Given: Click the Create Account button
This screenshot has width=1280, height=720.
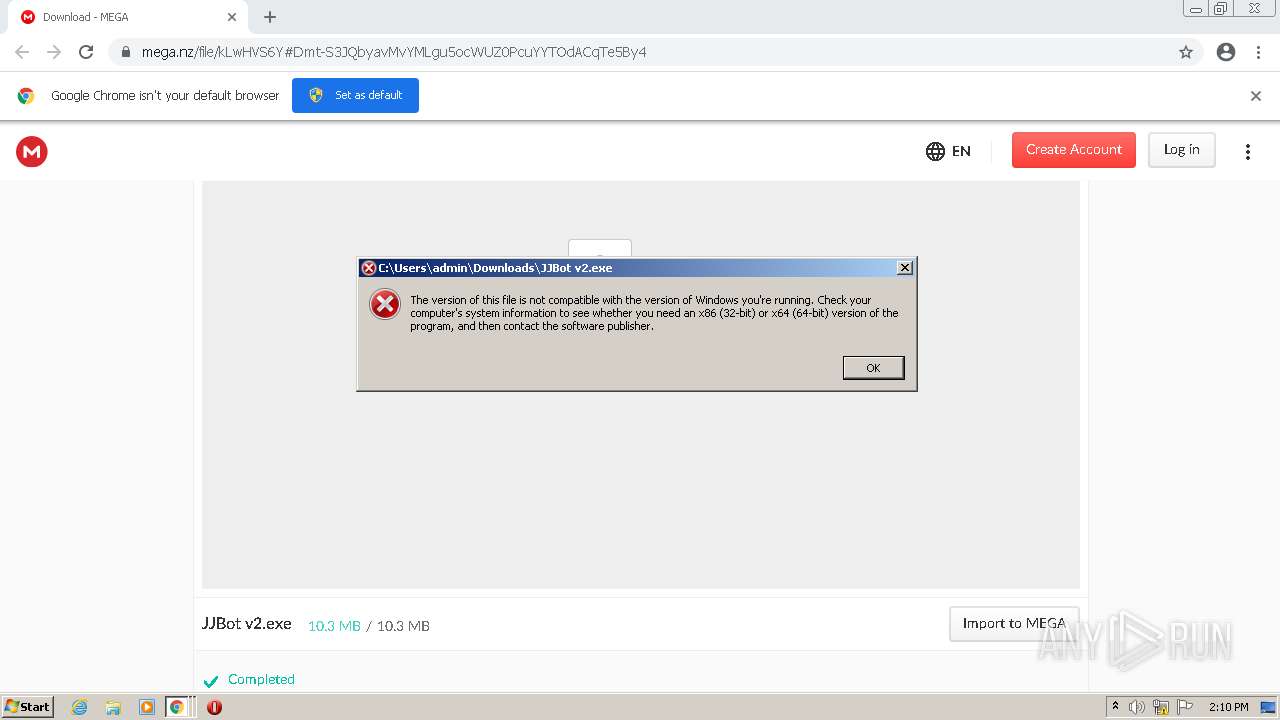Looking at the screenshot, I should point(1073,150).
